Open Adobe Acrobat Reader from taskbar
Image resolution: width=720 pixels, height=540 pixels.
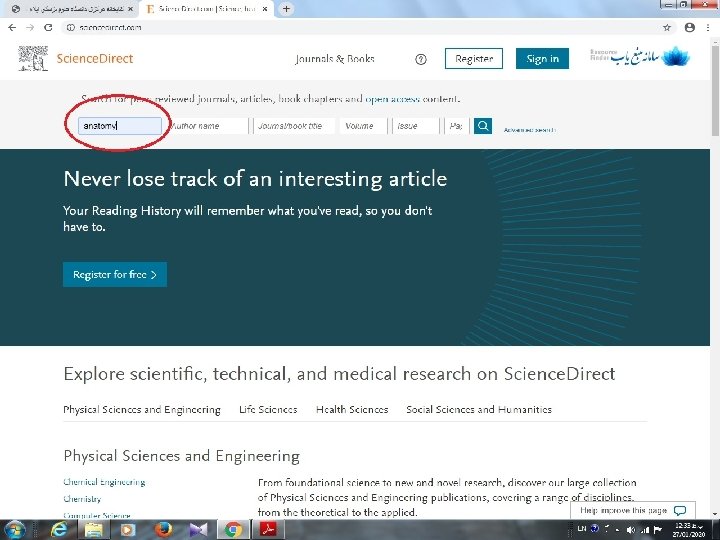[269, 530]
